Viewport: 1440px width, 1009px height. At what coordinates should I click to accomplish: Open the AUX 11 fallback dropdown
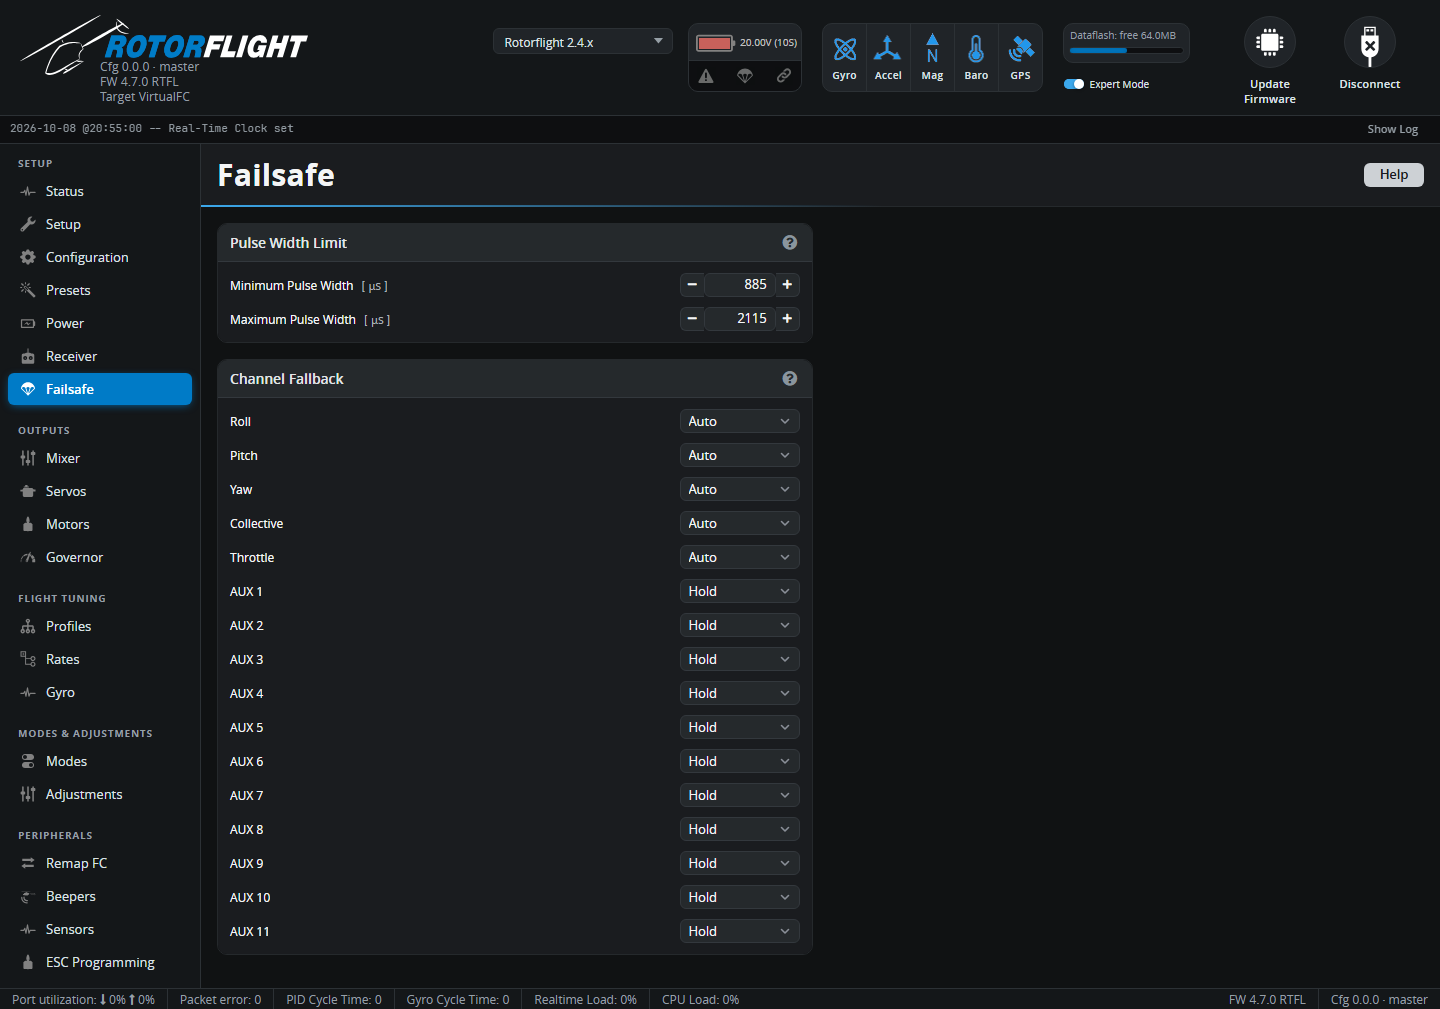[x=740, y=932]
